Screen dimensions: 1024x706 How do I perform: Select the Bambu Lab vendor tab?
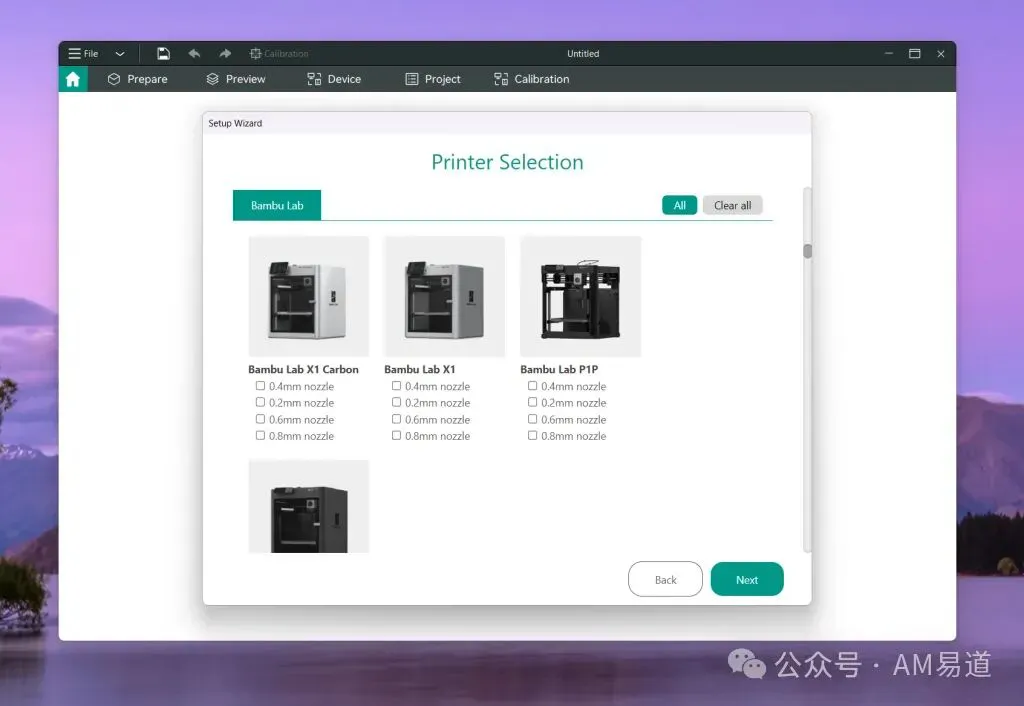277,205
